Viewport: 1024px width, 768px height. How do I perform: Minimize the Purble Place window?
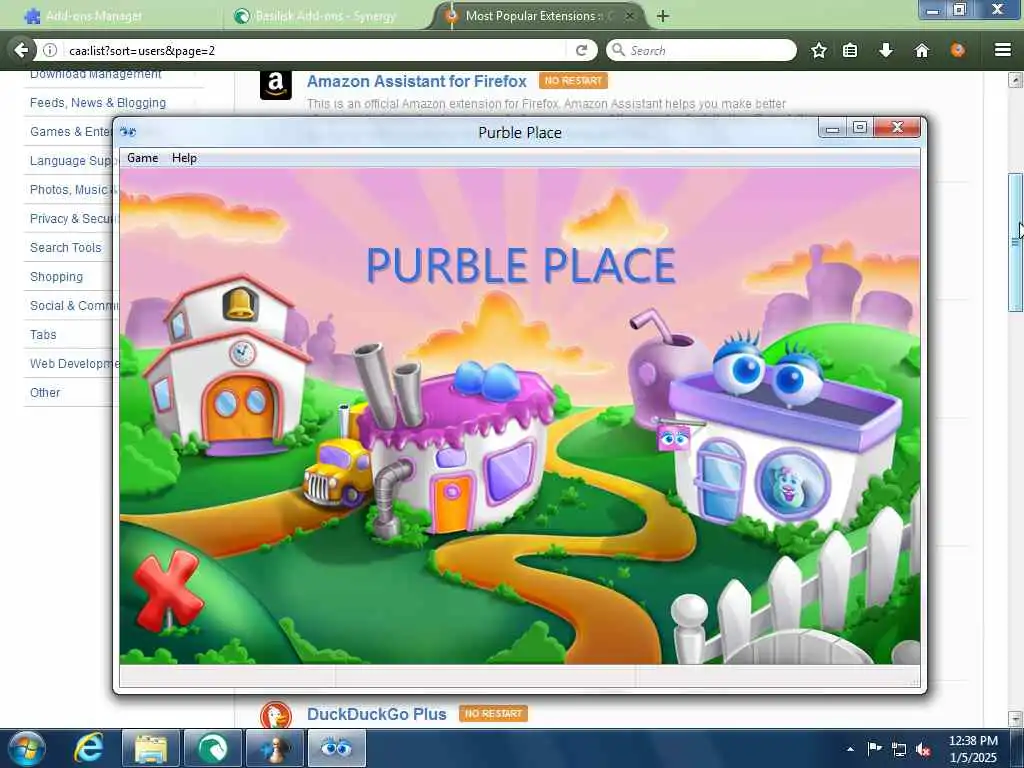[x=832, y=128]
